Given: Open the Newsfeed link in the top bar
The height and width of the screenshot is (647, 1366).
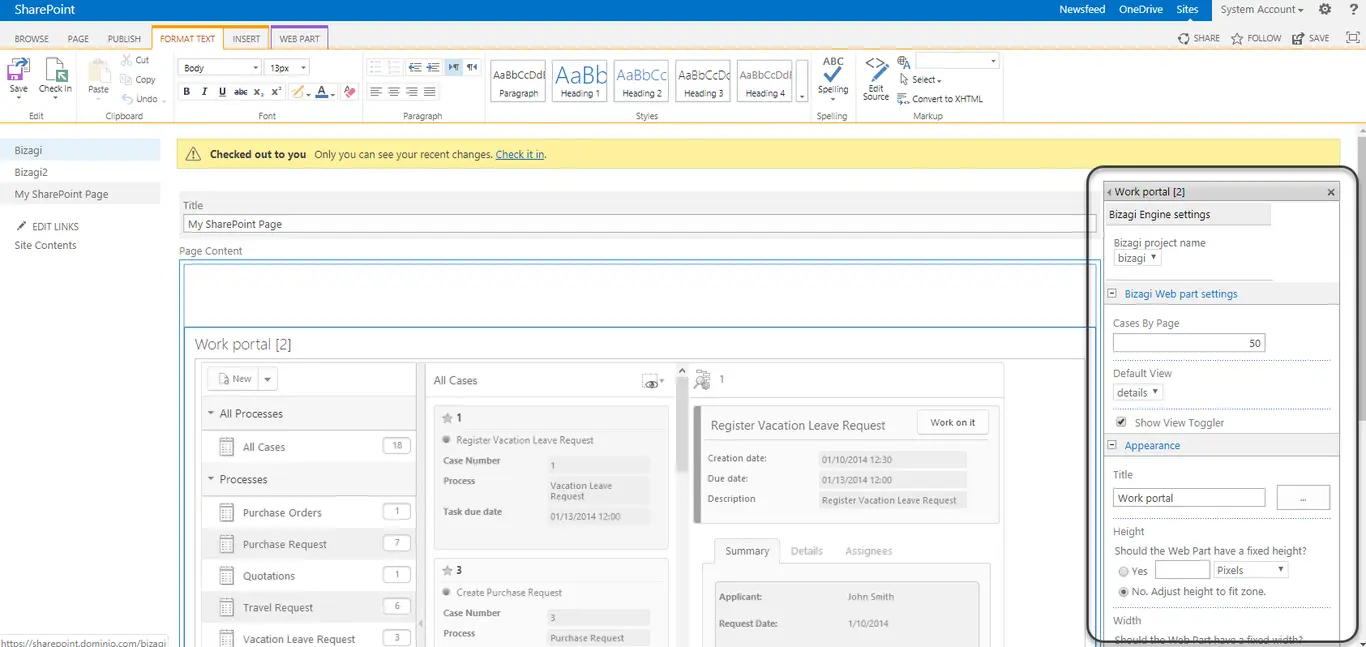Looking at the screenshot, I should [1082, 9].
